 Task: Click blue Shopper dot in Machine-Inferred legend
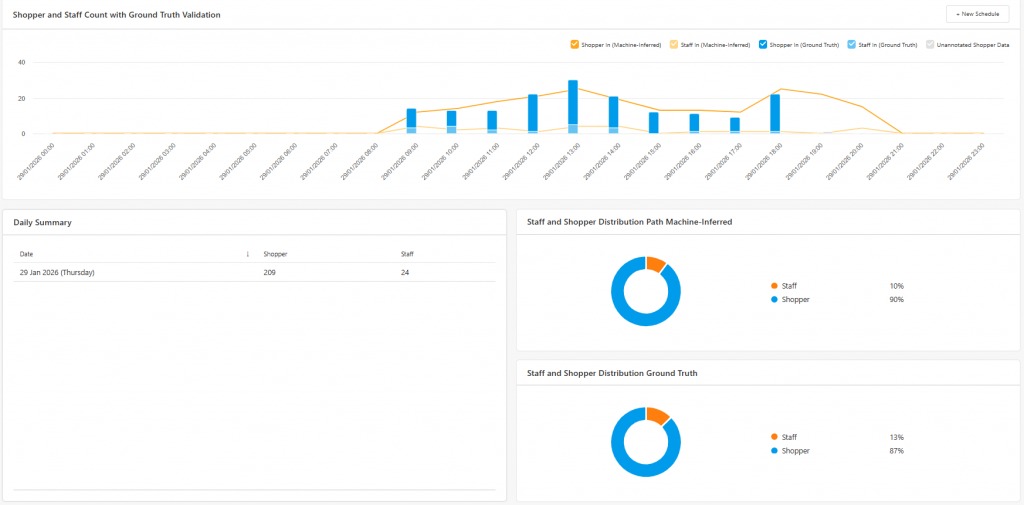[x=774, y=299]
